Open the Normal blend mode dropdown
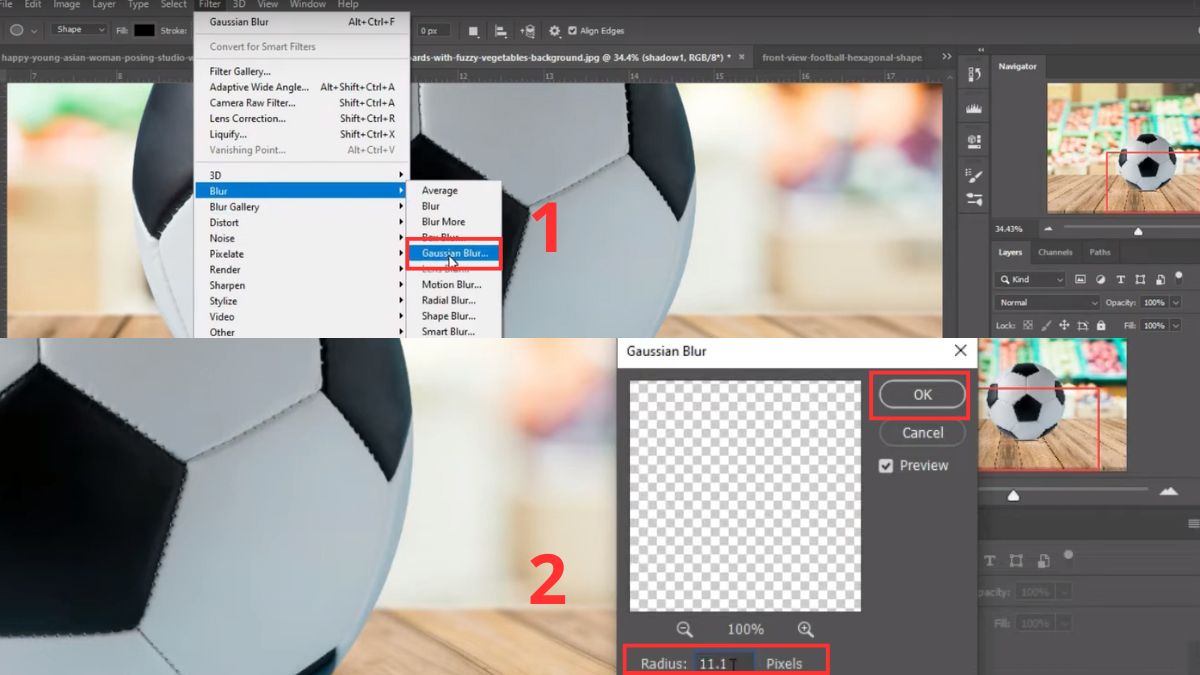Image resolution: width=1200 pixels, height=675 pixels. click(1048, 302)
